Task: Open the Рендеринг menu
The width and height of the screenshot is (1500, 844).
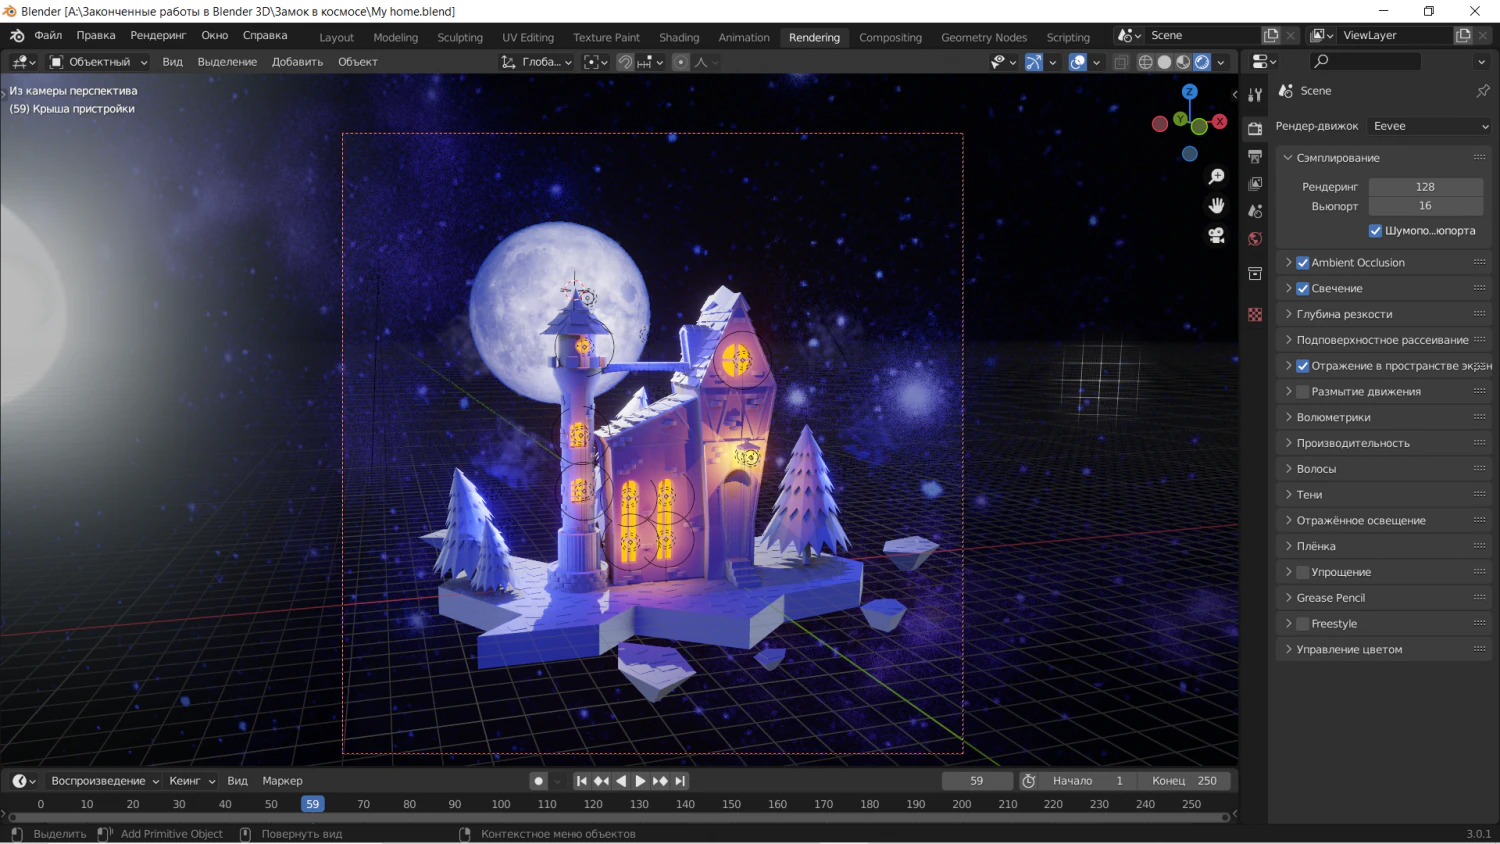Action: click(x=158, y=36)
